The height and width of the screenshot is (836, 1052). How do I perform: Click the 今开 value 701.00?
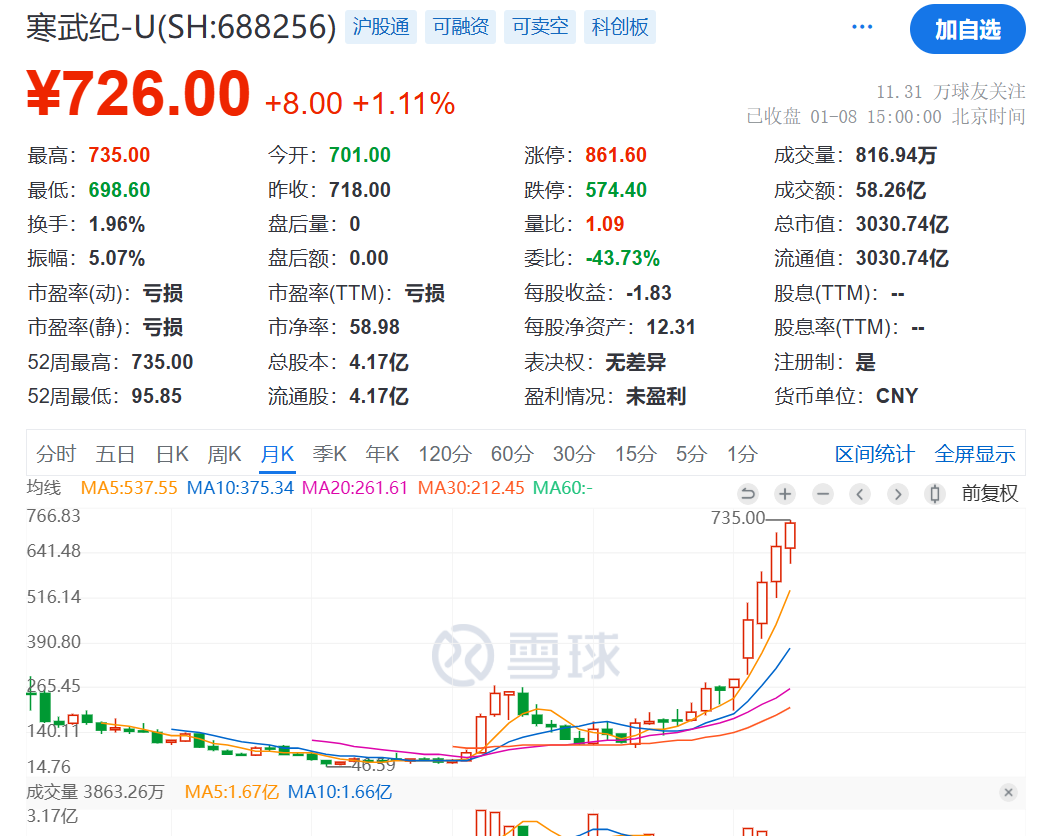point(360,156)
